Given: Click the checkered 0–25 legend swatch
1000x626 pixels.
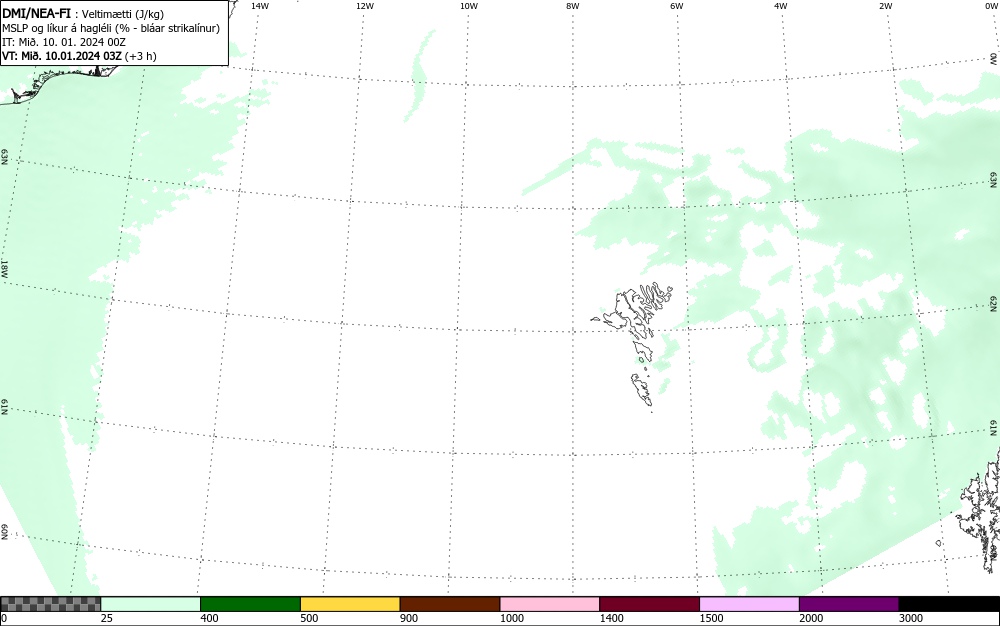Looking at the screenshot, I should (x=50, y=604).
